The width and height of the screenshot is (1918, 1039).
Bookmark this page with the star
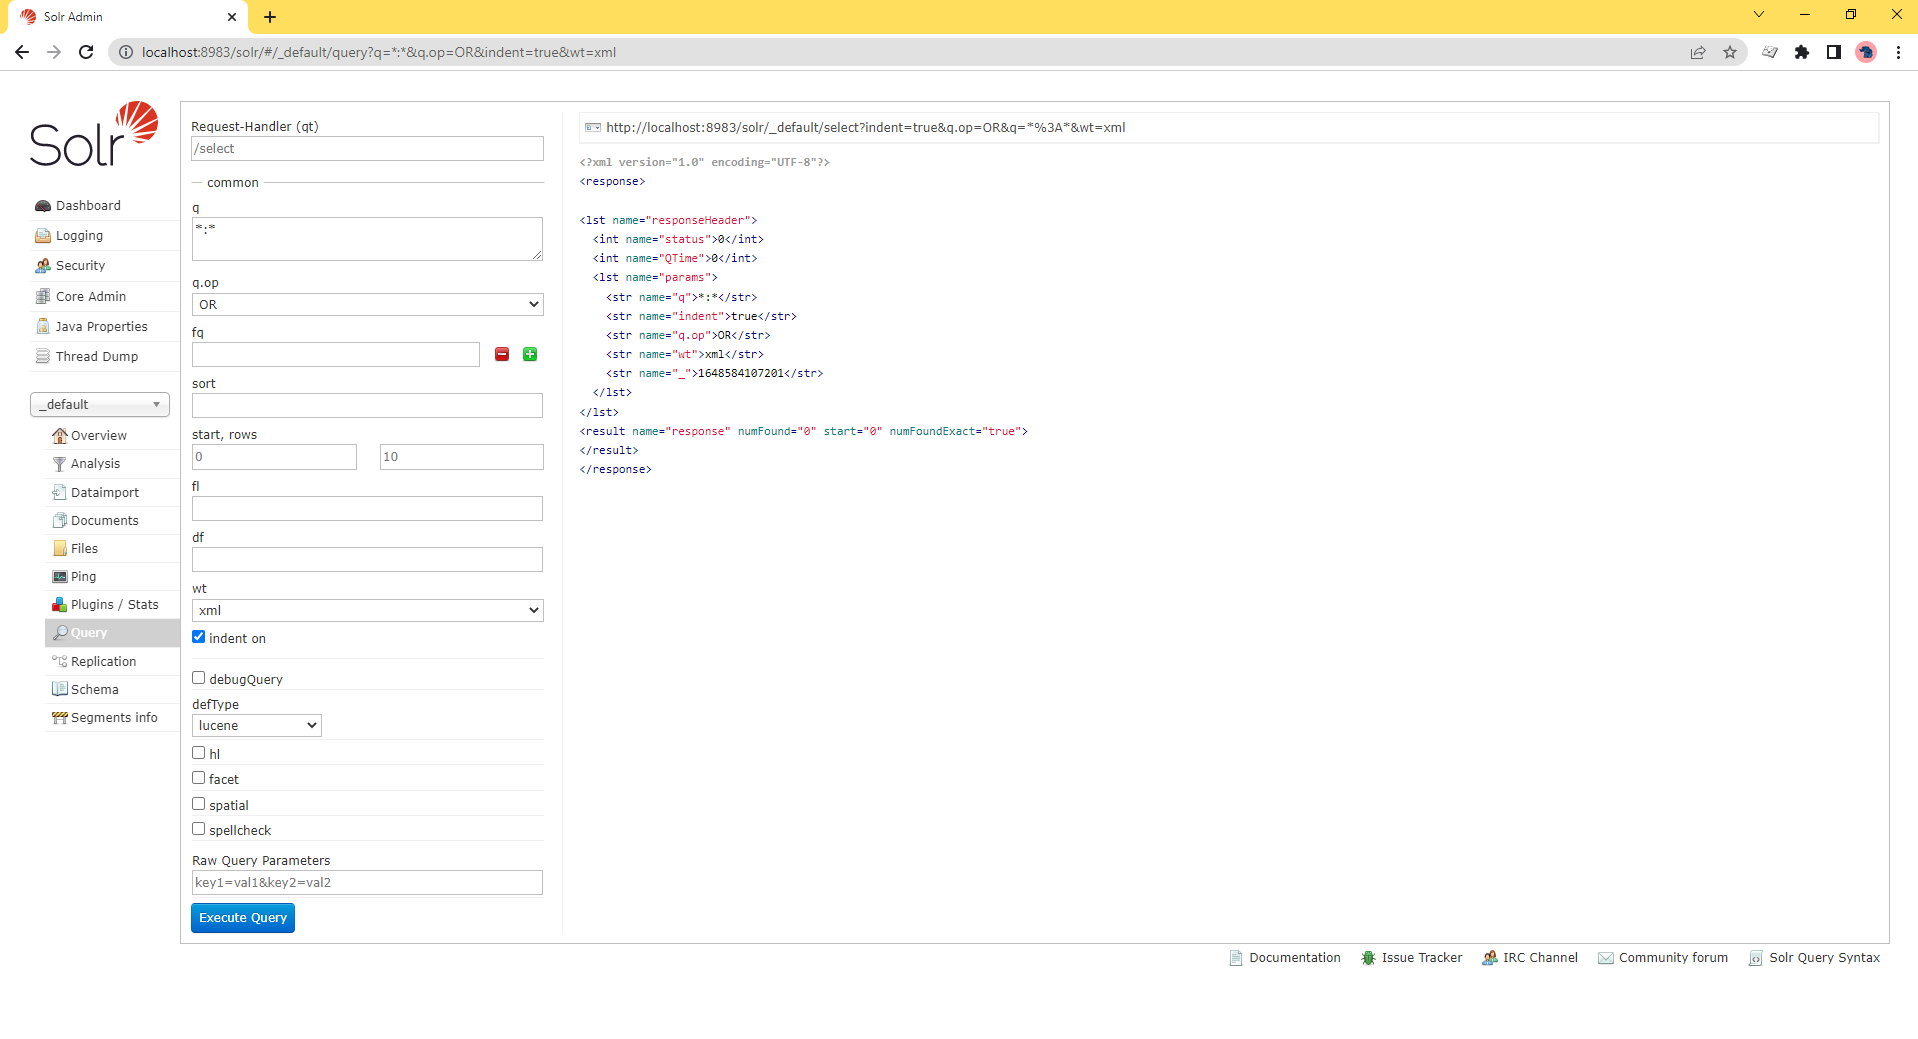1730,52
